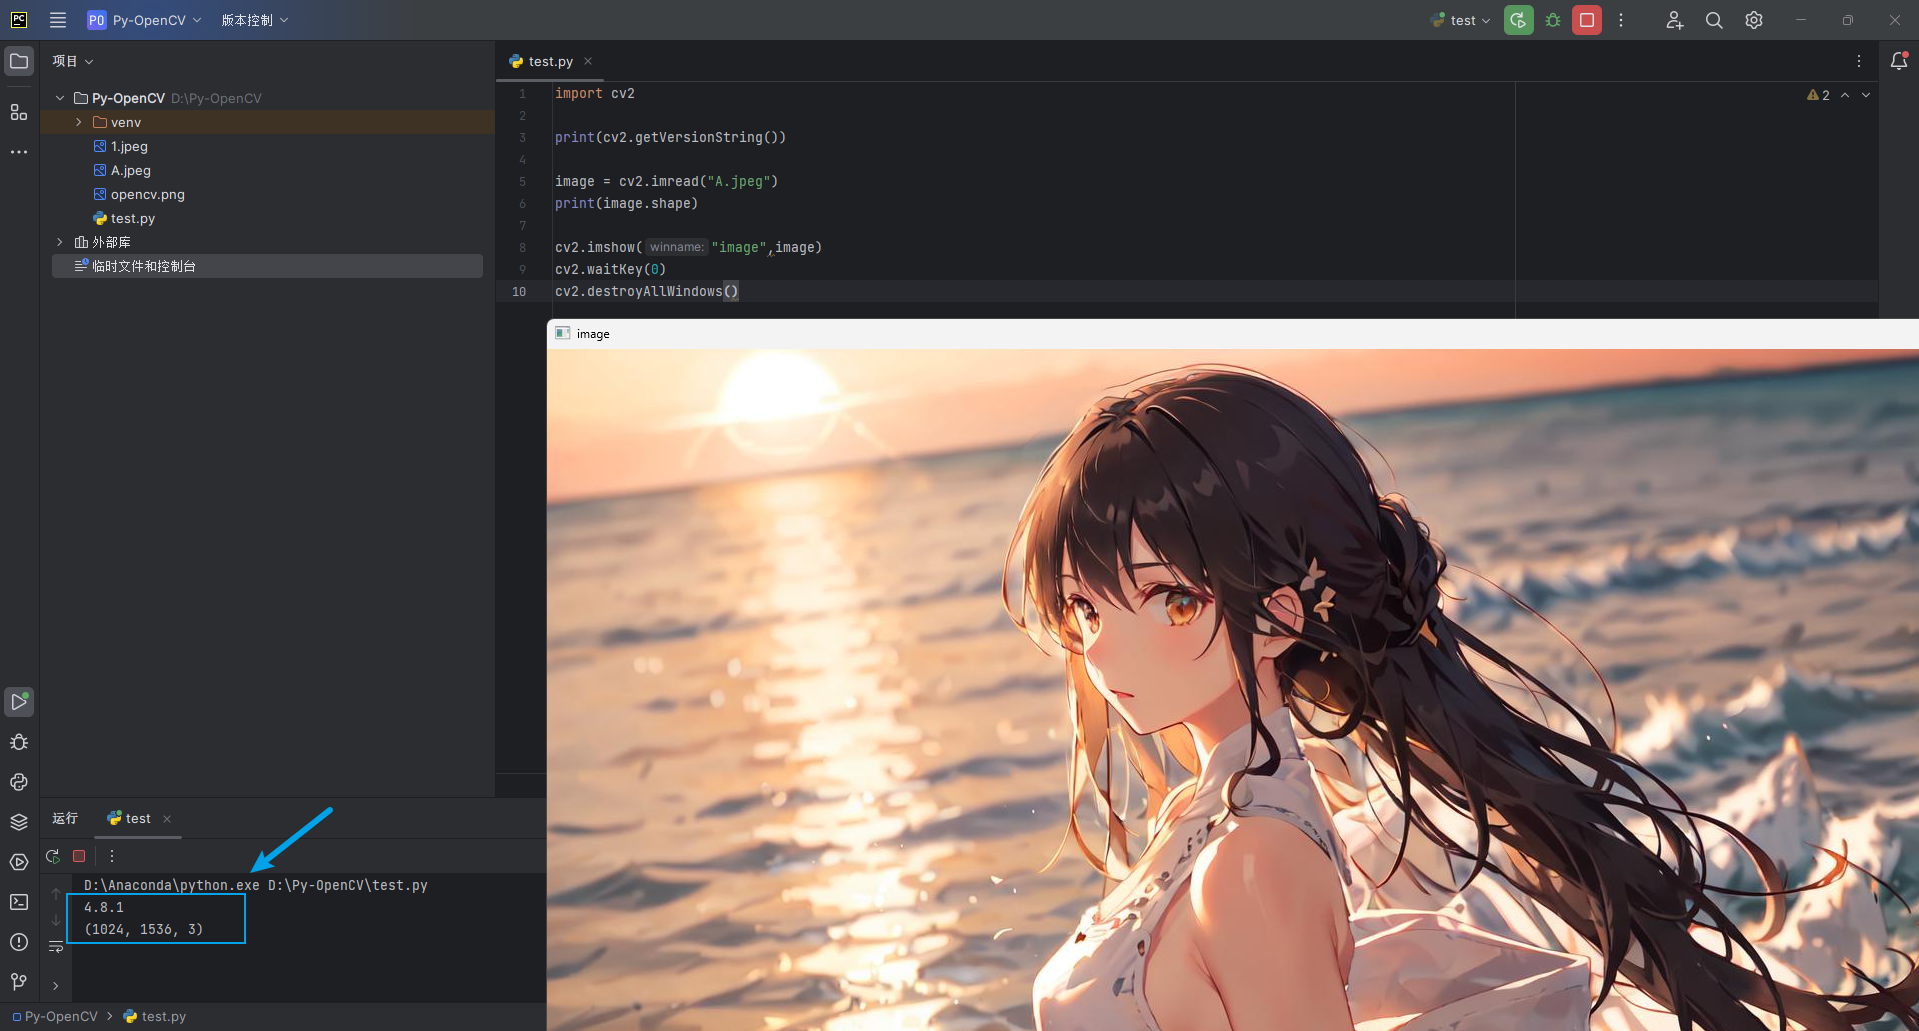Open the Python Packages layers icon
The height and width of the screenshot is (1031, 1919).
point(19,822)
